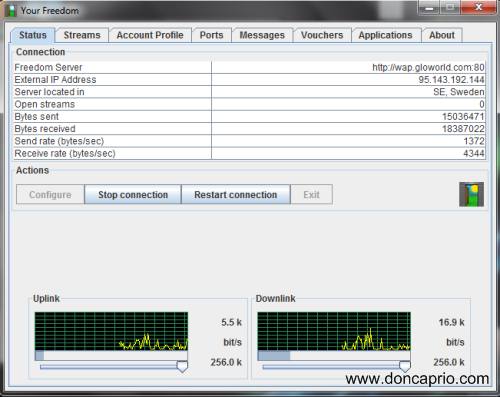The height and width of the screenshot is (397, 500).
Task: Click the Uplink 5.5 k rate reading
Action: point(231,322)
